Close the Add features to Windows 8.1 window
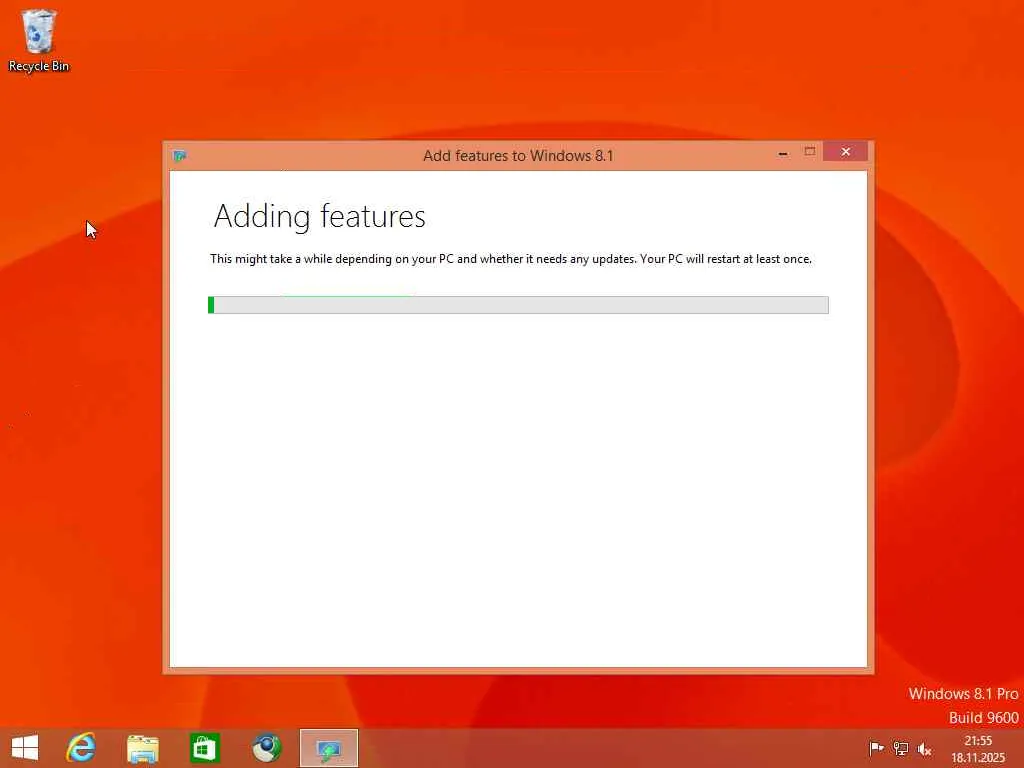 coord(846,152)
